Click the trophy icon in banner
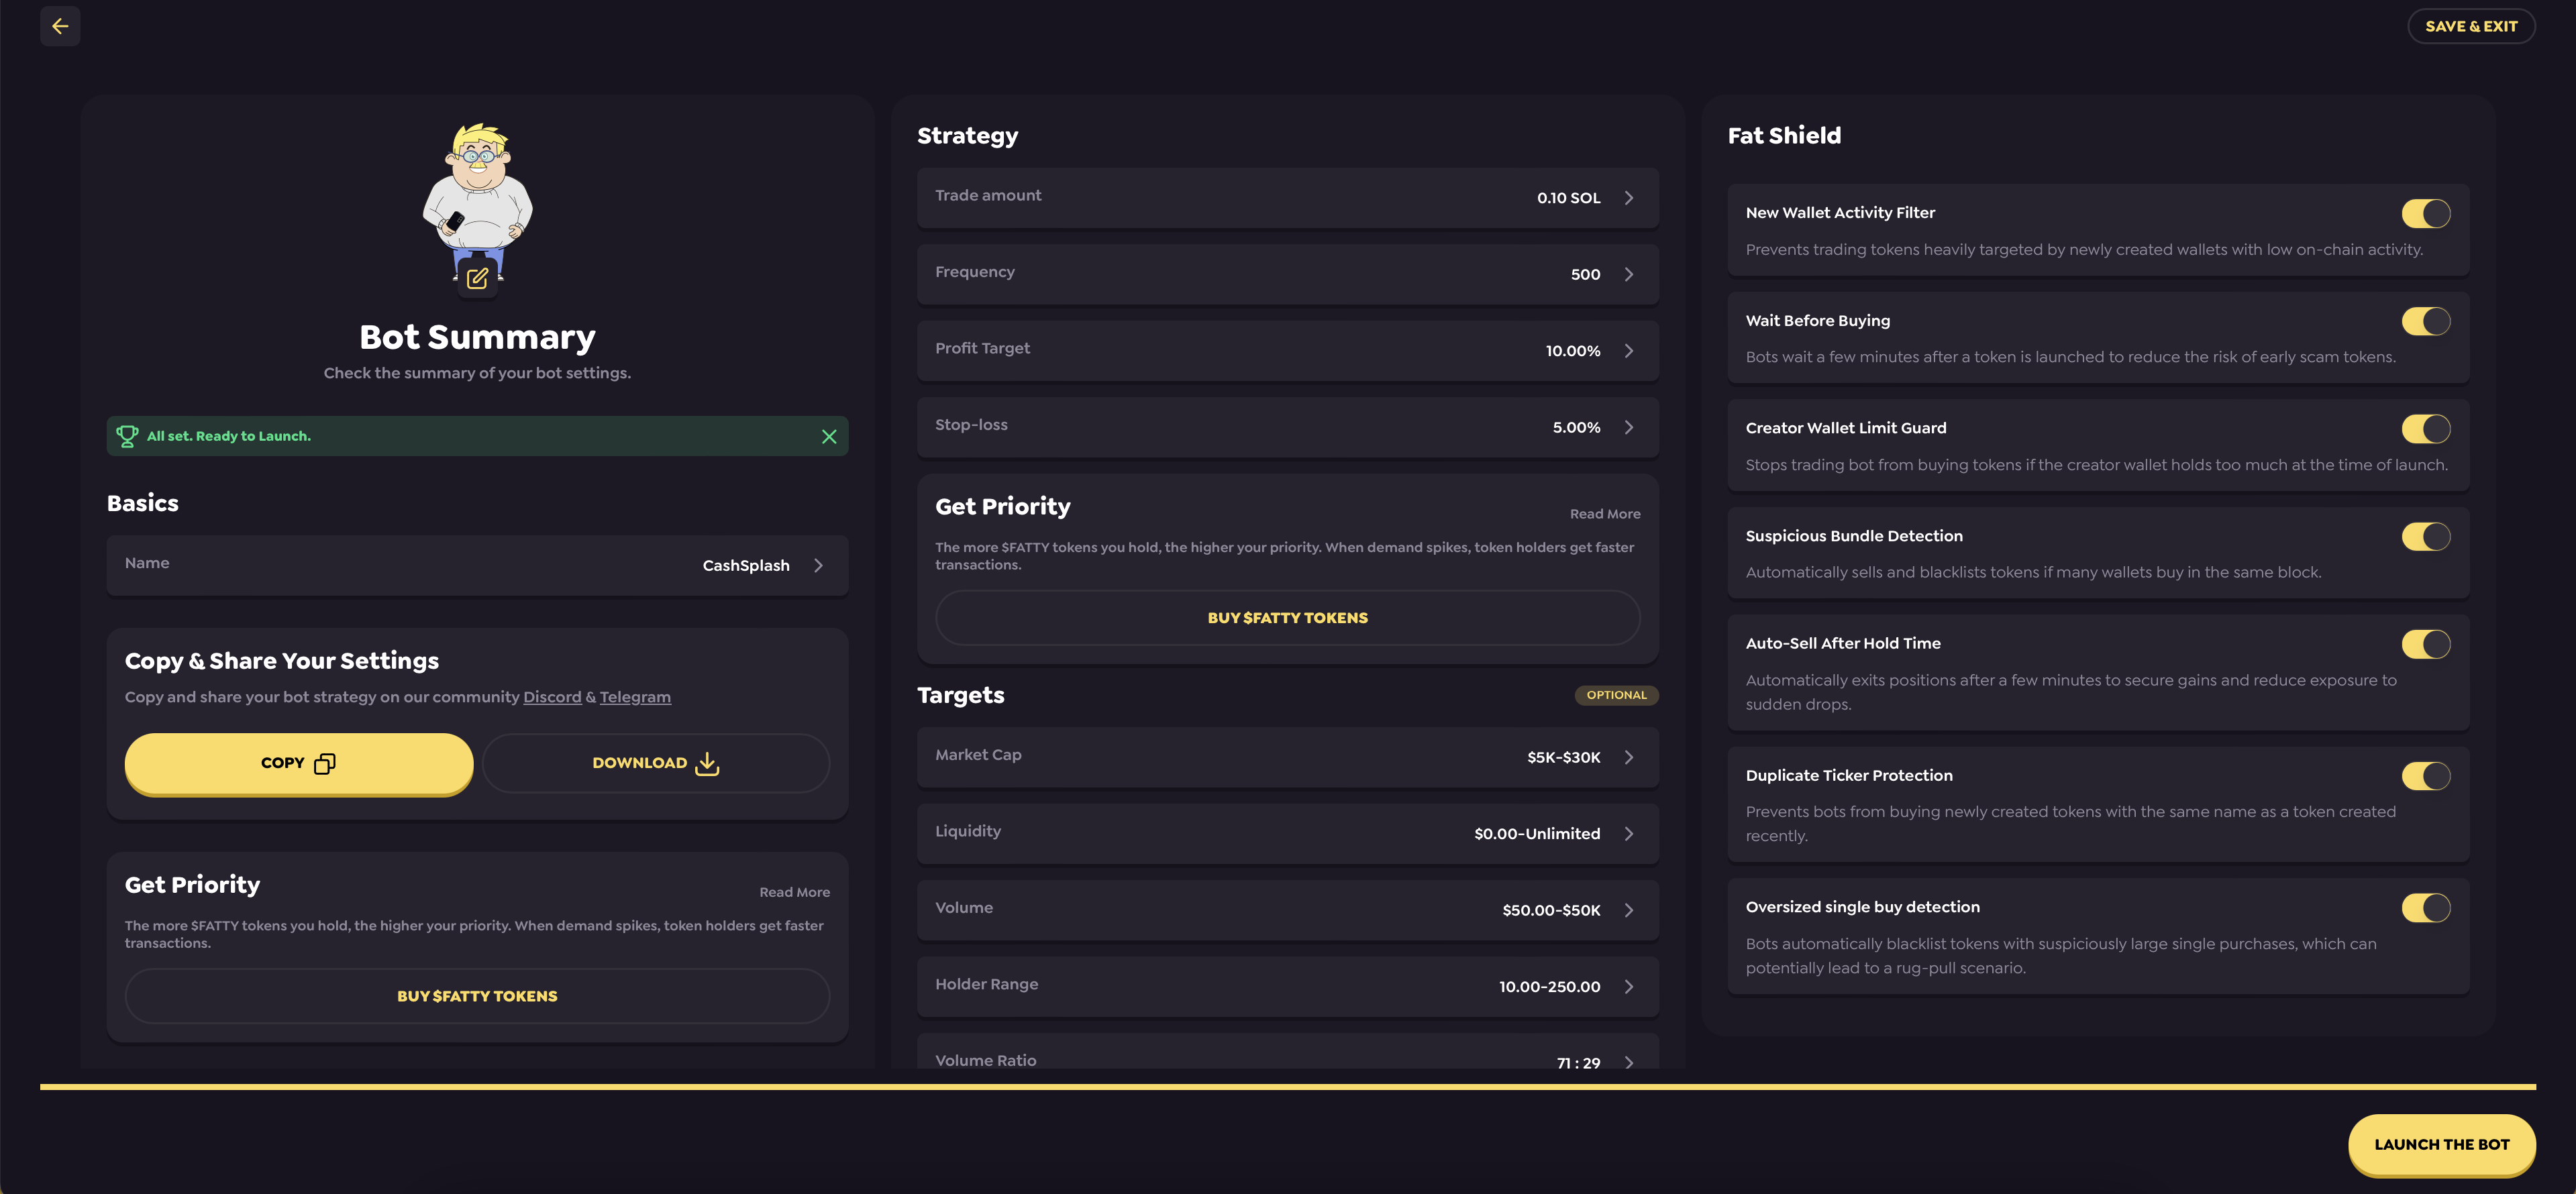This screenshot has height=1194, width=2576. 127,436
